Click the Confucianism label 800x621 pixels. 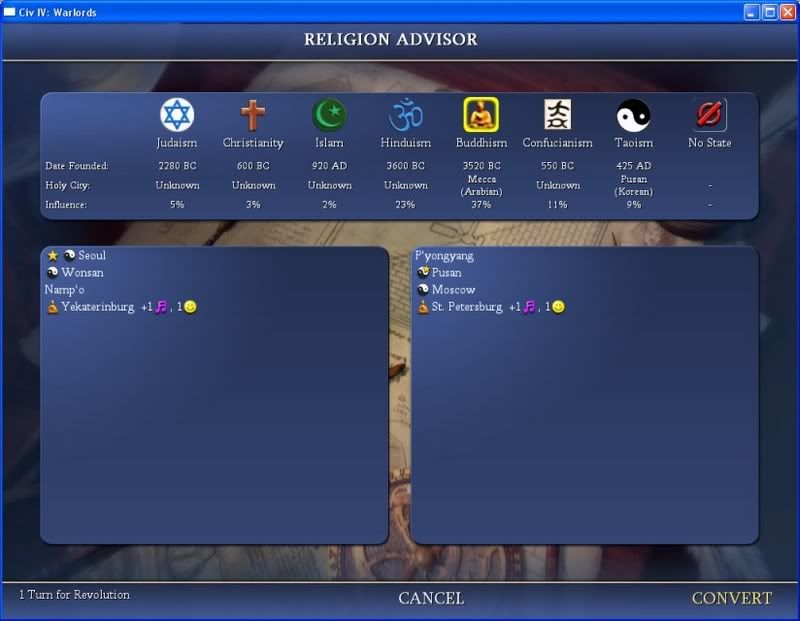[x=558, y=143]
